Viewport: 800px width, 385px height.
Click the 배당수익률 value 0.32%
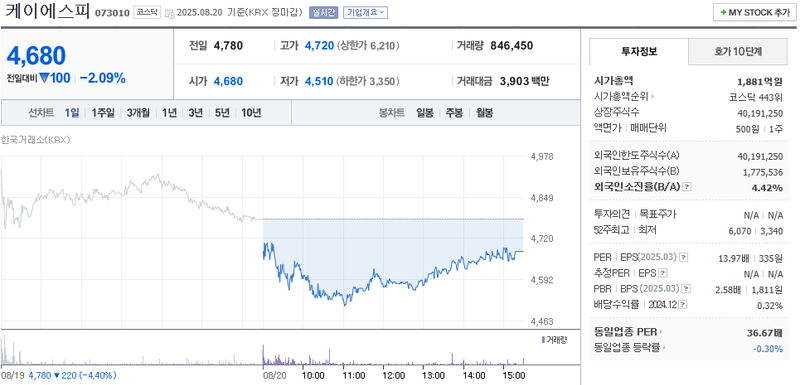pos(770,305)
